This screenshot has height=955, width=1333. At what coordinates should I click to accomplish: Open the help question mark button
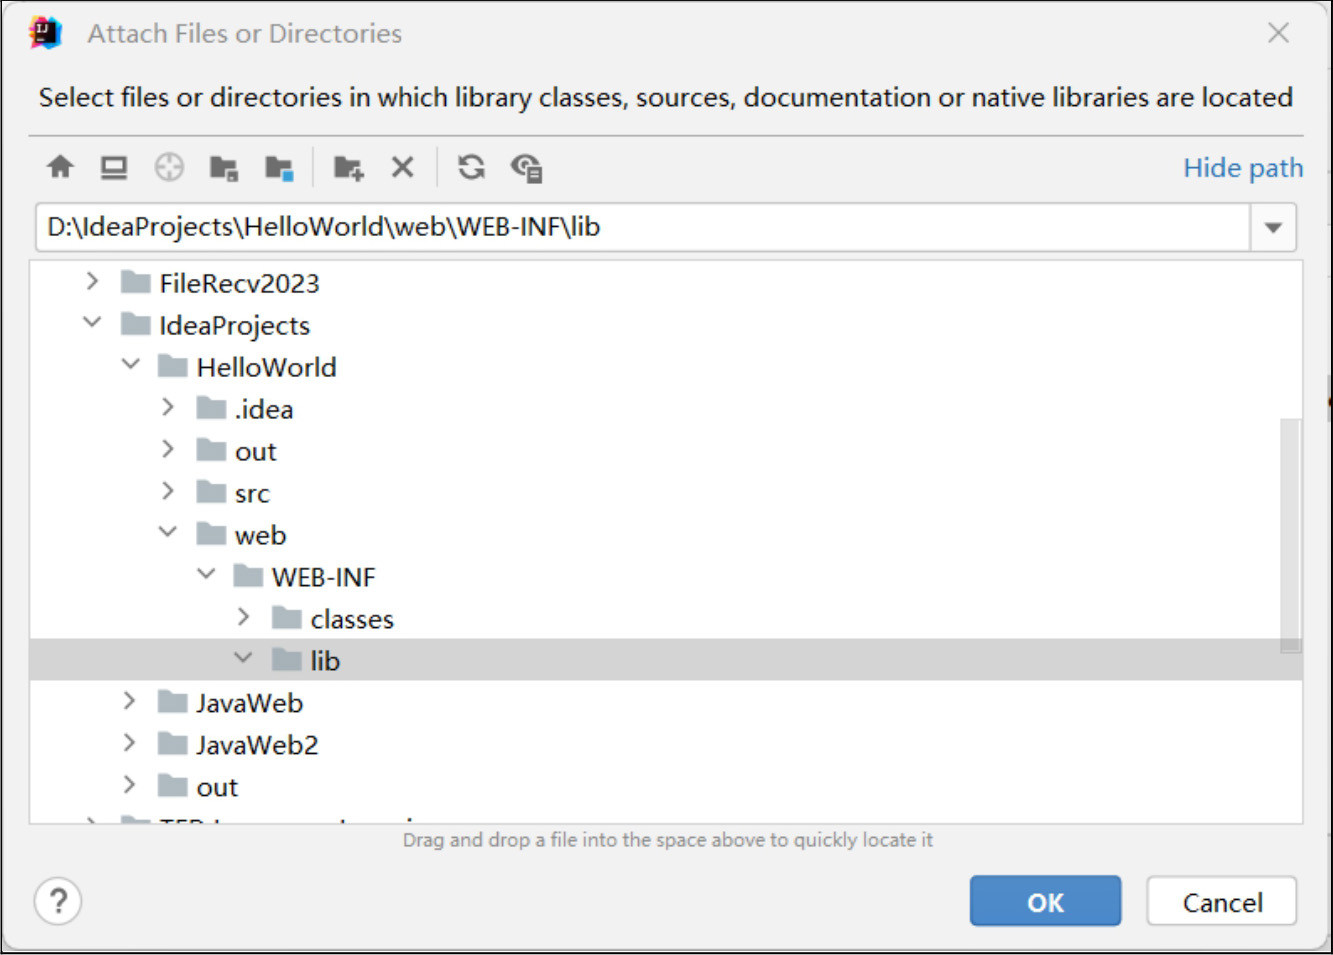click(x=58, y=901)
